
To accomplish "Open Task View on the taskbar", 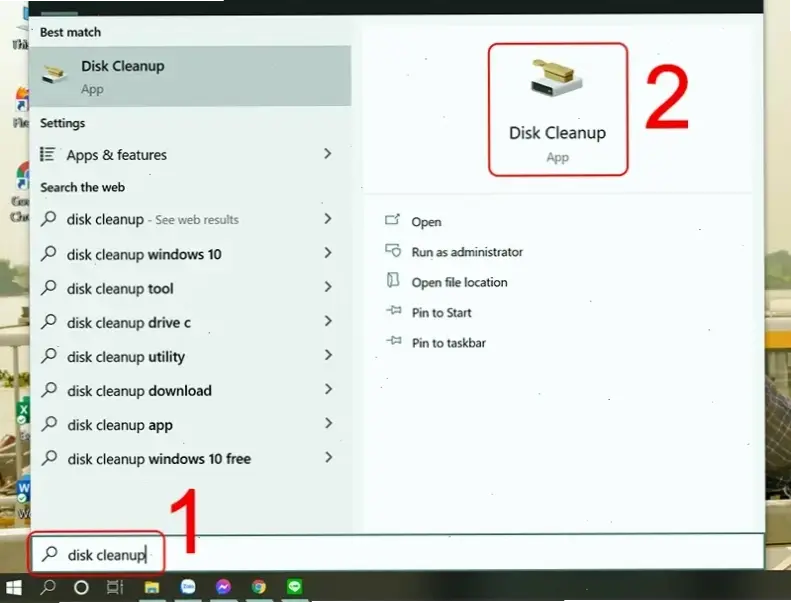I will click(115, 588).
